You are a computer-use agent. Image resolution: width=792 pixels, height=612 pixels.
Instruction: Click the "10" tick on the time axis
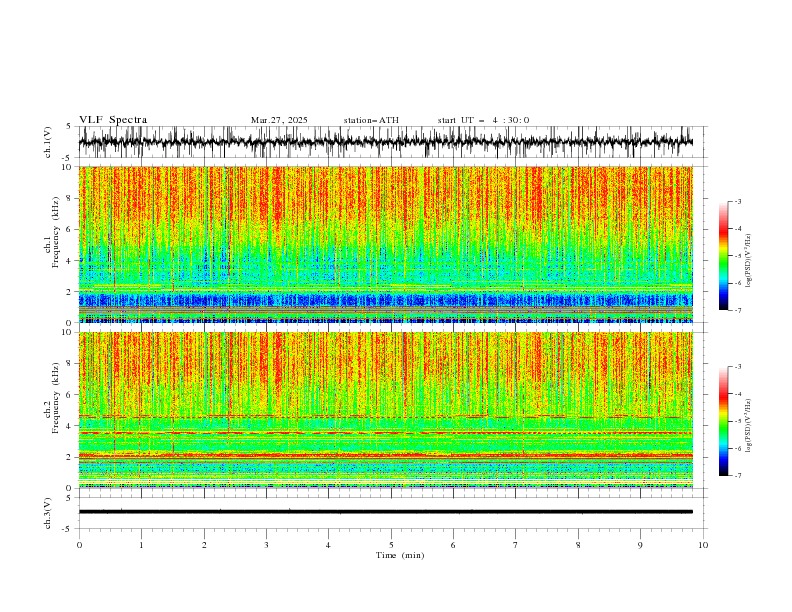703,545
